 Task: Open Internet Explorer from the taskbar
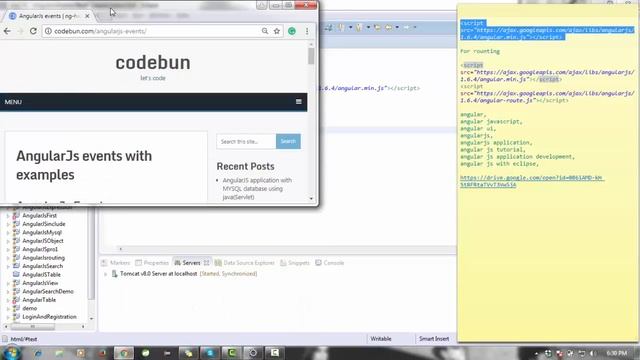pos(38,353)
